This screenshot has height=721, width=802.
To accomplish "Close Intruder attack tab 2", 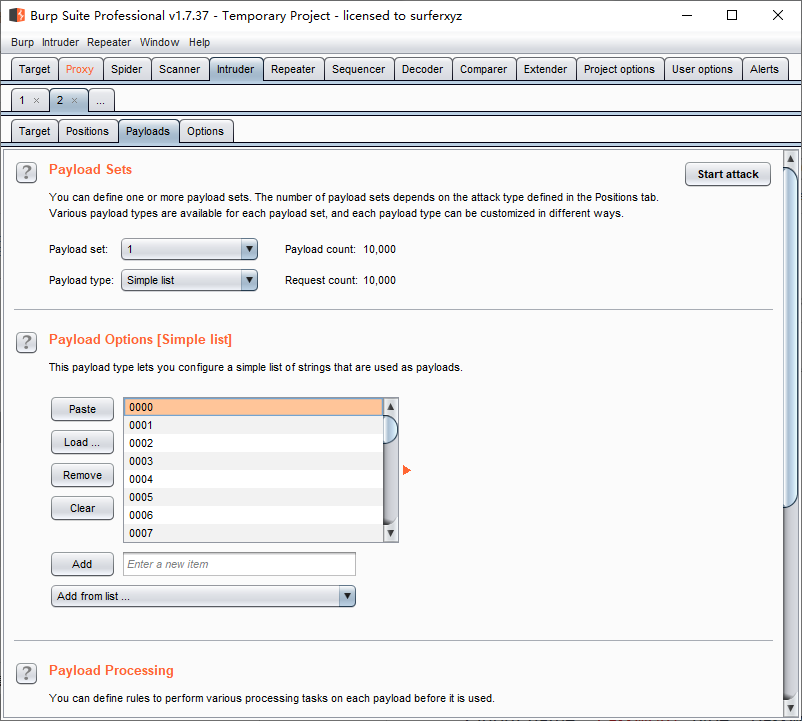I will pyautogui.click(x=74, y=100).
